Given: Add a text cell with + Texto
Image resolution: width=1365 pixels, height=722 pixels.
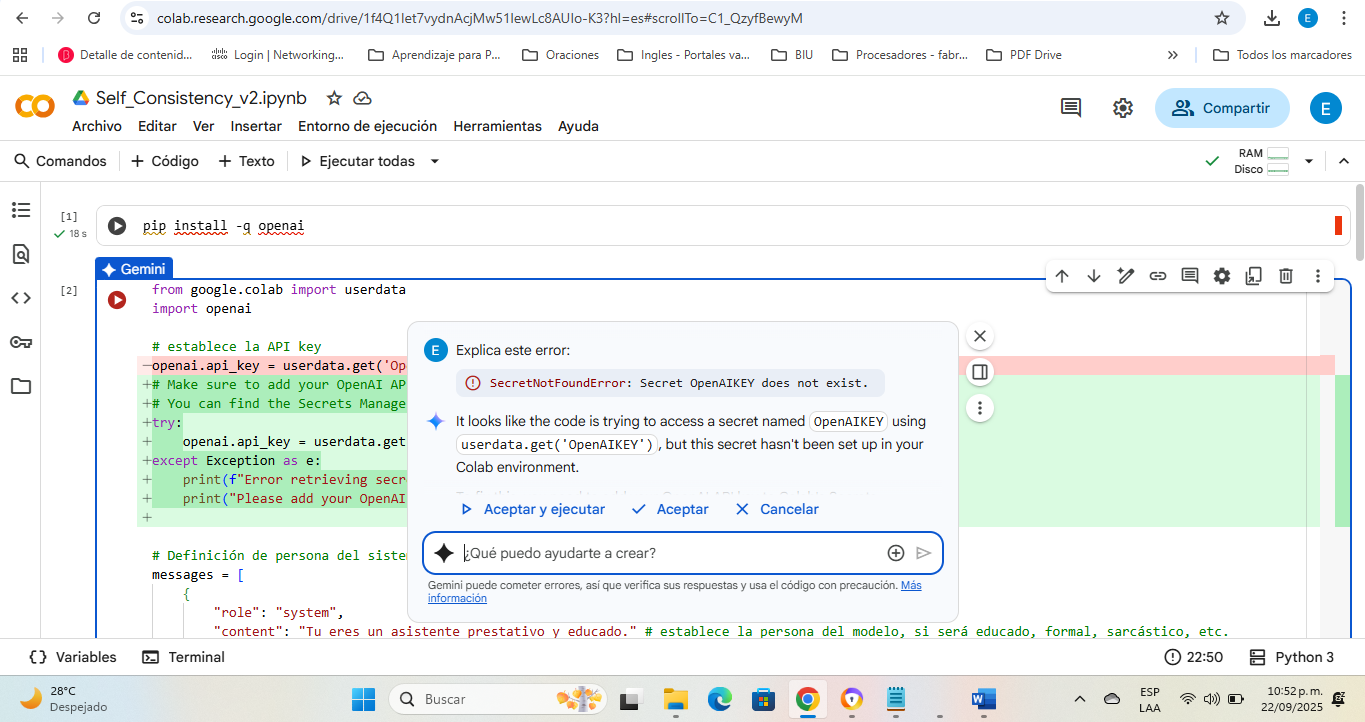Looking at the screenshot, I should click(246, 161).
